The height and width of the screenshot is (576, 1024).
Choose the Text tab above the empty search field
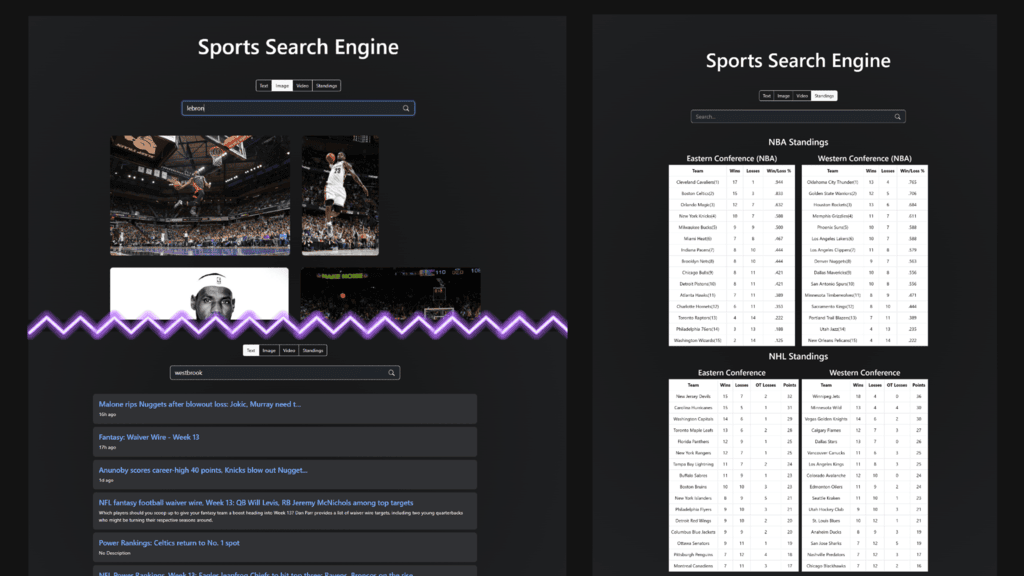coord(766,96)
